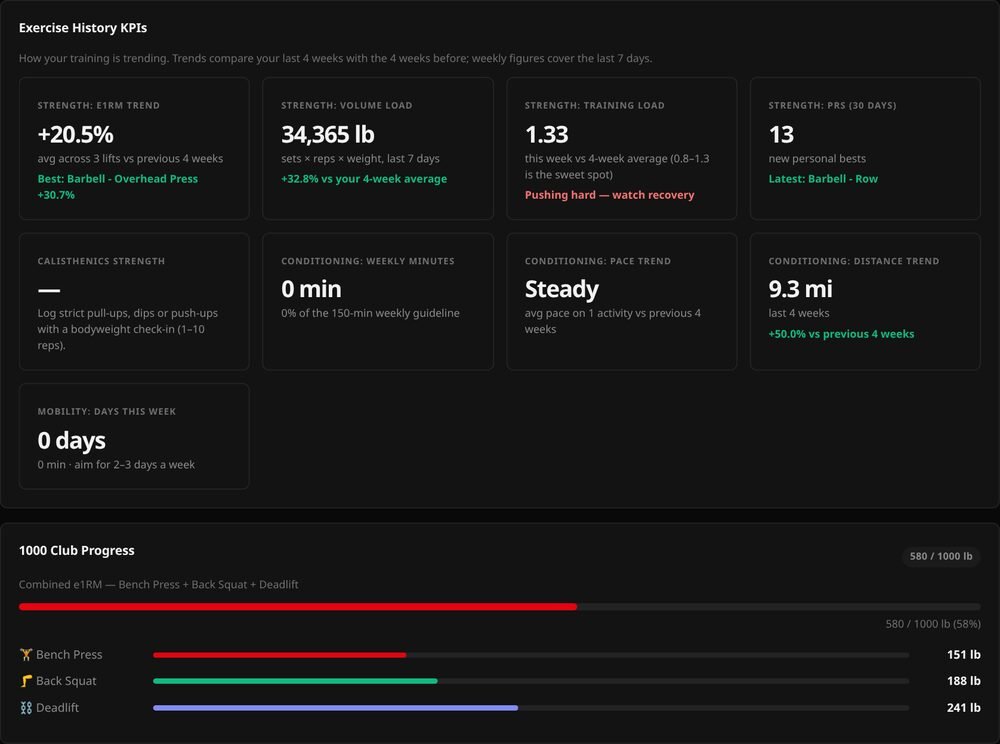
Task: Open the Mobility: Days This Week card
Action: pyautogui.click(x=134, y=436)
